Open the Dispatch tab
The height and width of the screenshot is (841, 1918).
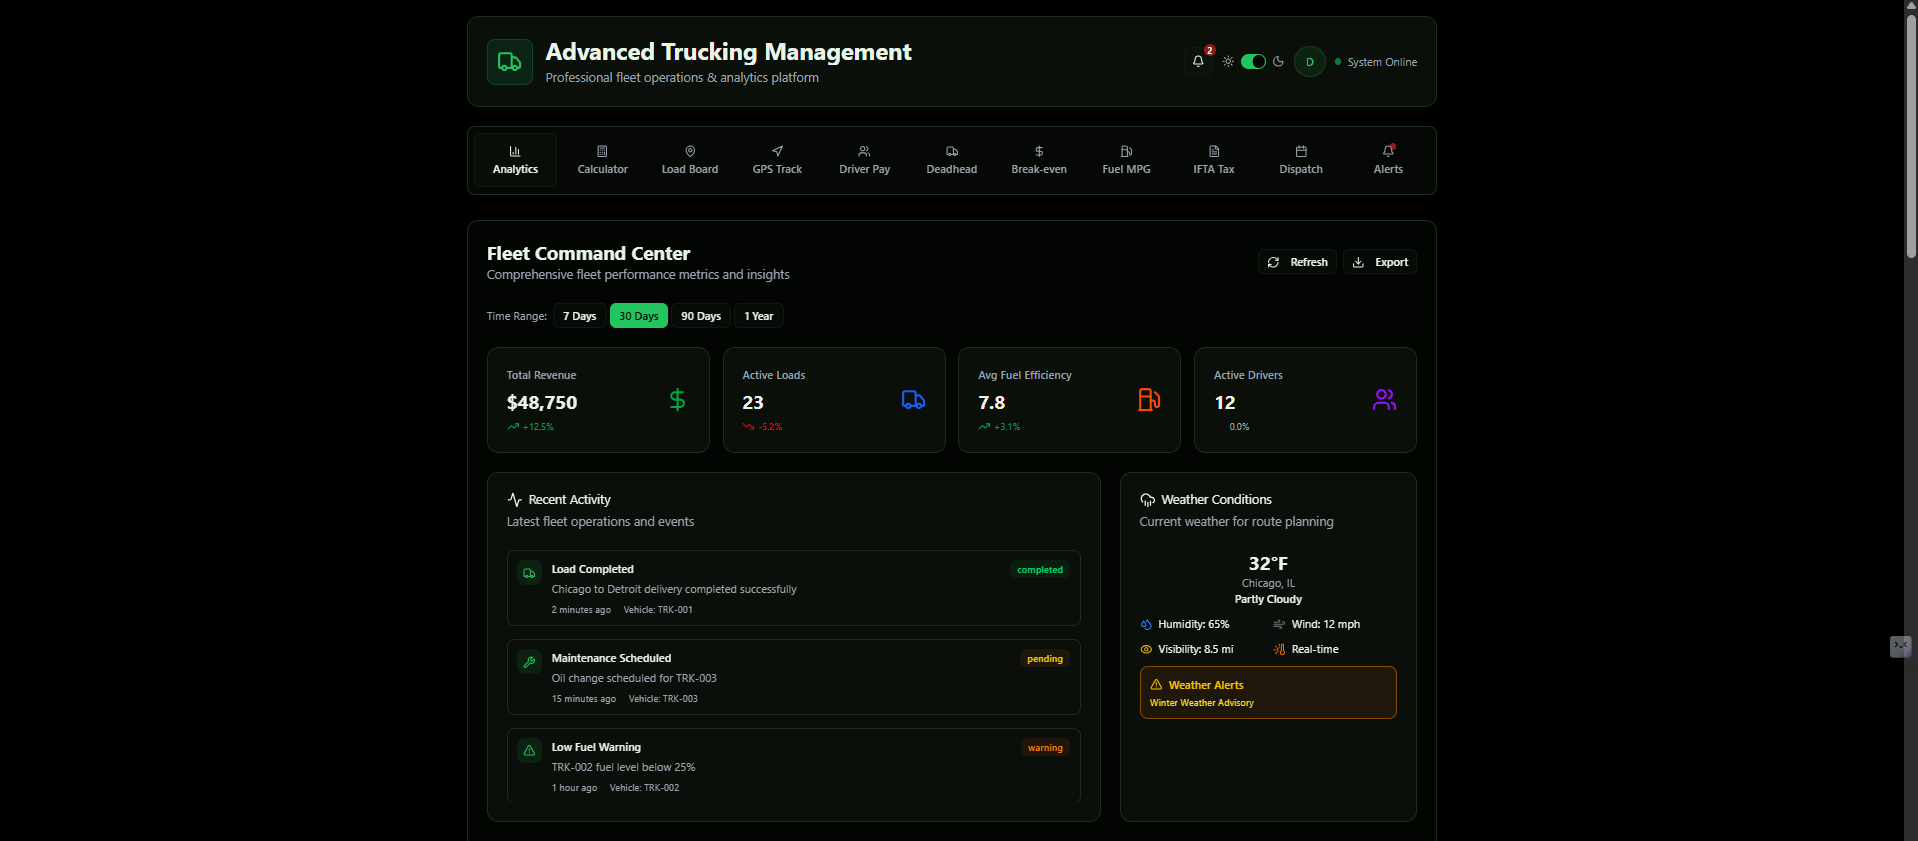1301,160
